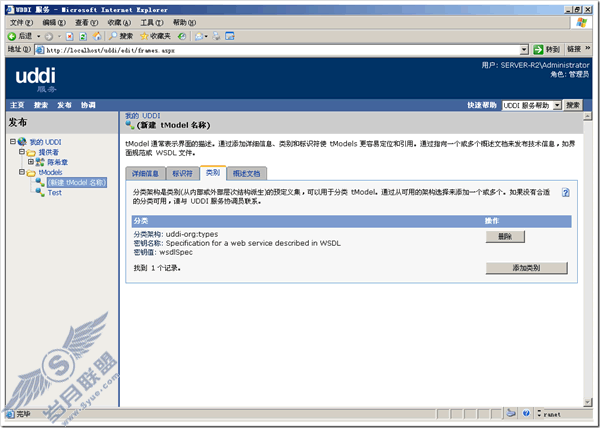
Task: Click the address bar URL field
Action: [281, 50]
